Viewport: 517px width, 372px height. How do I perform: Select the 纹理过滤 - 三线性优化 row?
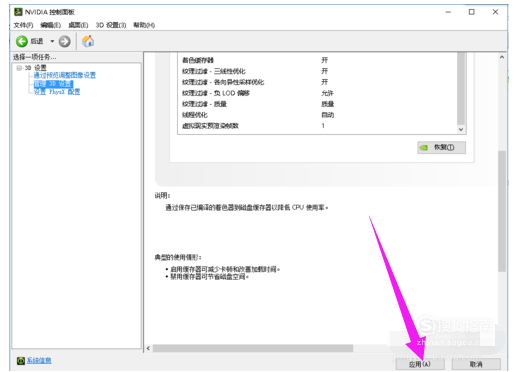tap(318, 71)
